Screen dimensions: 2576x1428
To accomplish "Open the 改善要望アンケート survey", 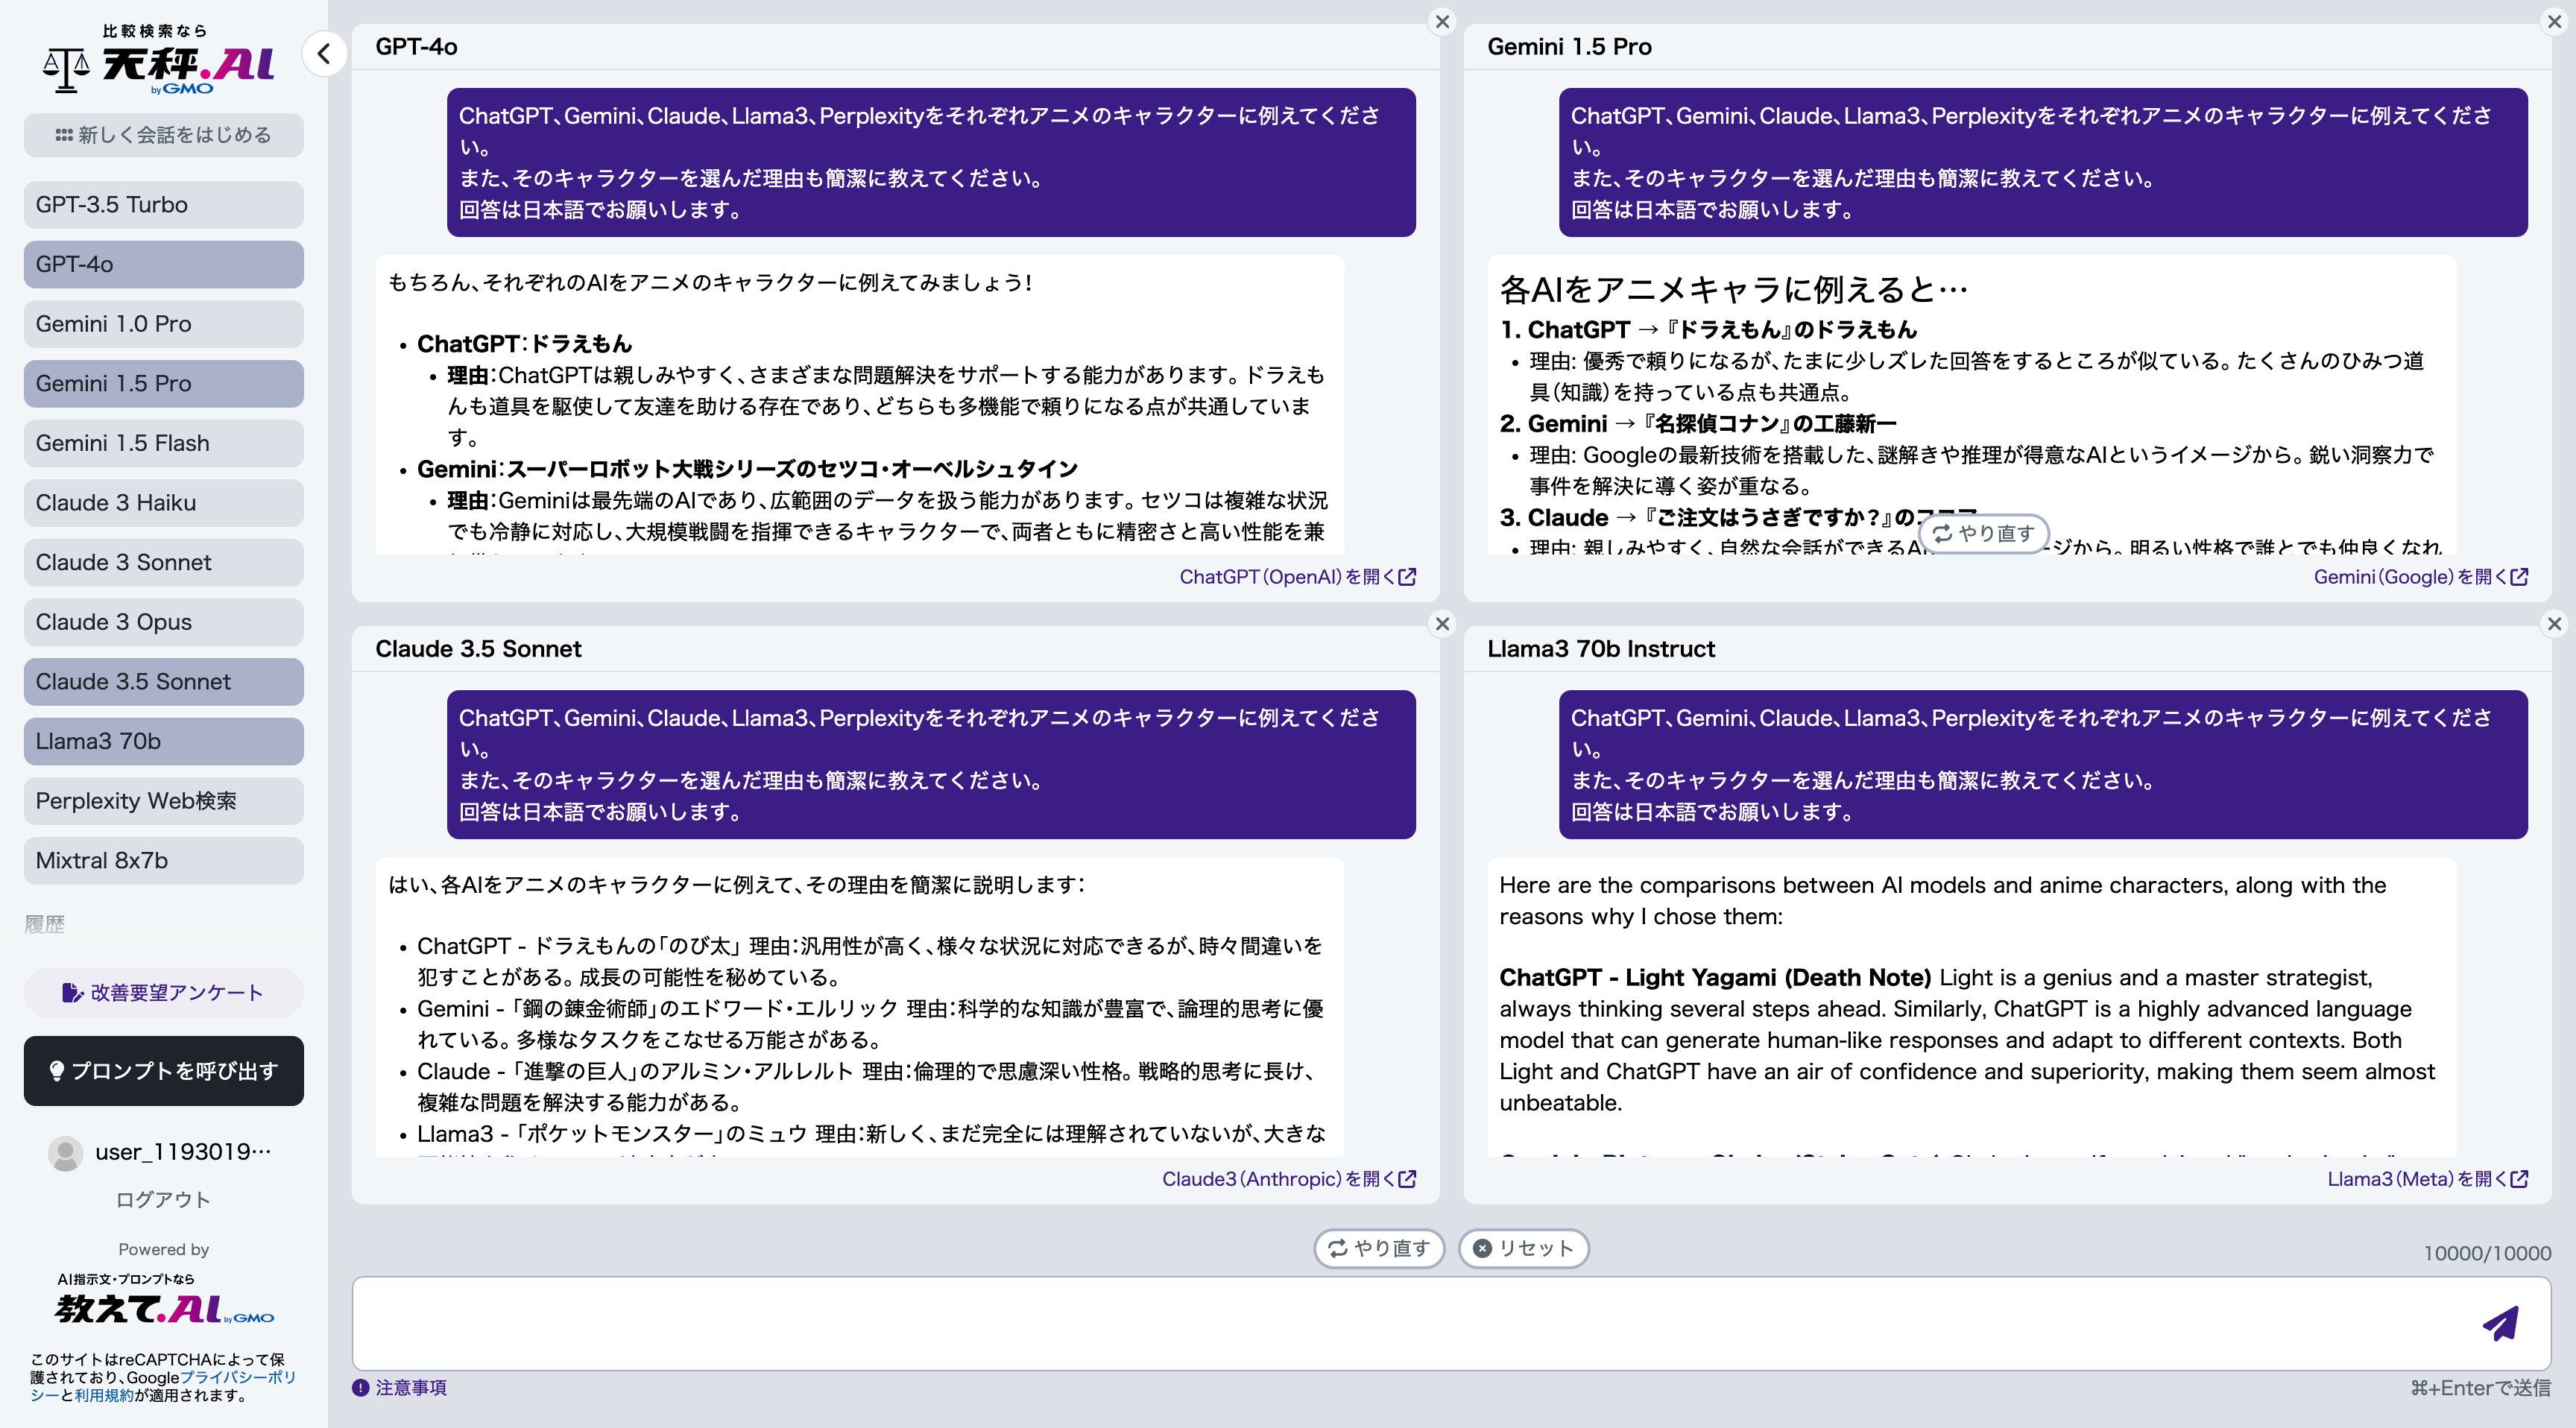I will click(x=164, y=992).
